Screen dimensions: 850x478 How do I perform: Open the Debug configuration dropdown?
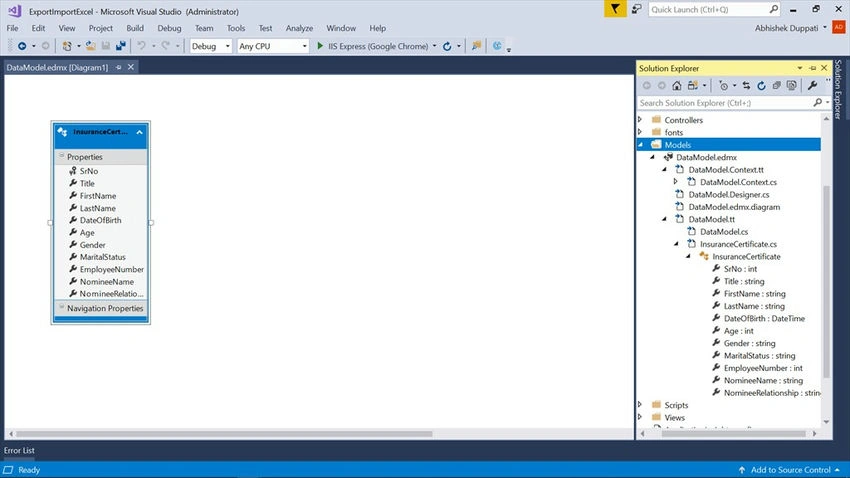click(211, 46)
